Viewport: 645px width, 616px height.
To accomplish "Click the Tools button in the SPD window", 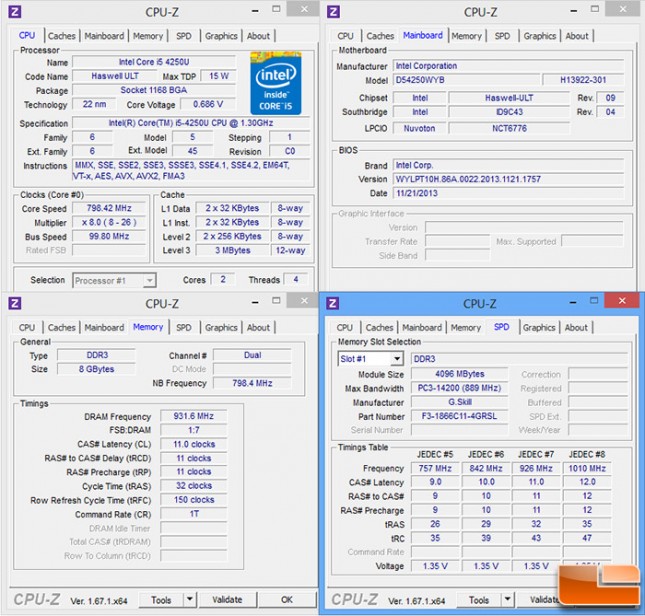I will click(479, 600).
